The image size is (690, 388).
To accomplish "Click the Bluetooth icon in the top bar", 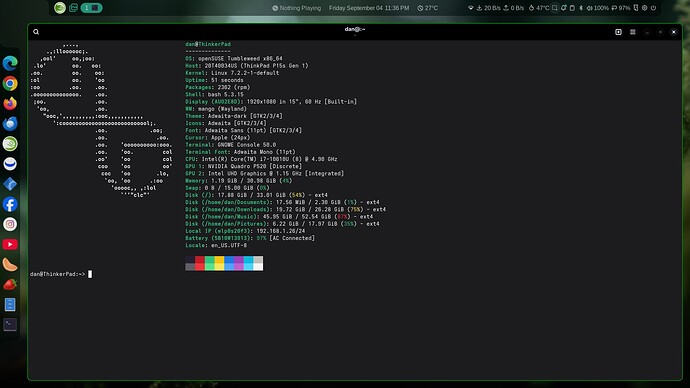I will tap(581, 8).
